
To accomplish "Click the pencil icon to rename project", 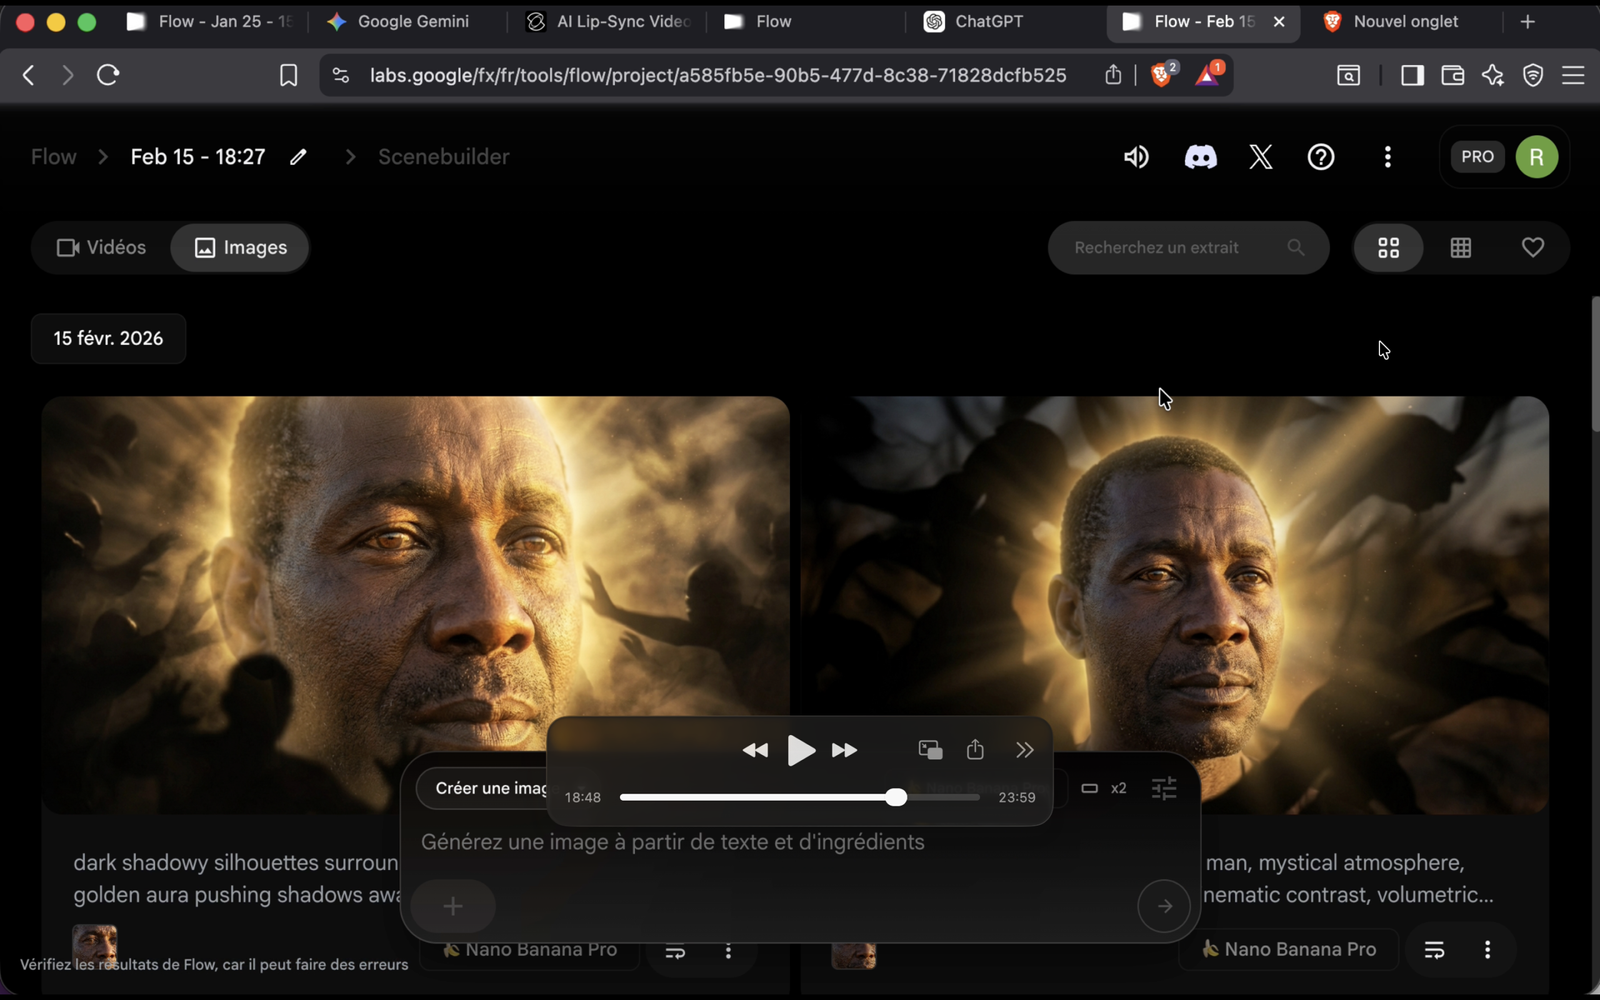I will pyautogui.click(x=298, y=157).
